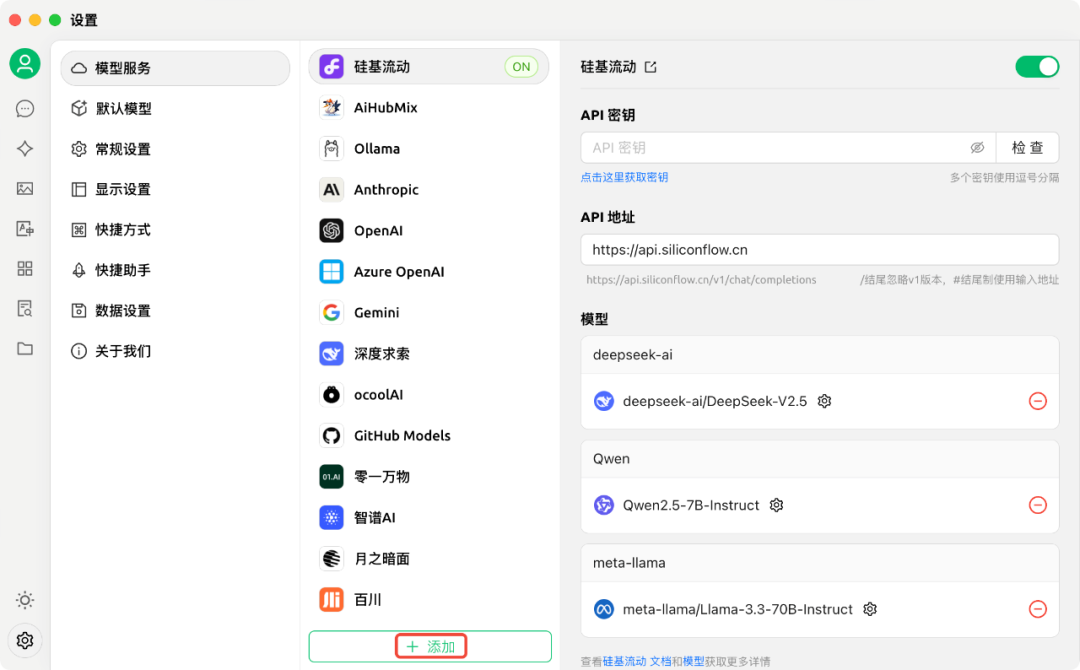Select 显示设置 in the settings menu
1080x670 pixels.
tap(122, 190)
